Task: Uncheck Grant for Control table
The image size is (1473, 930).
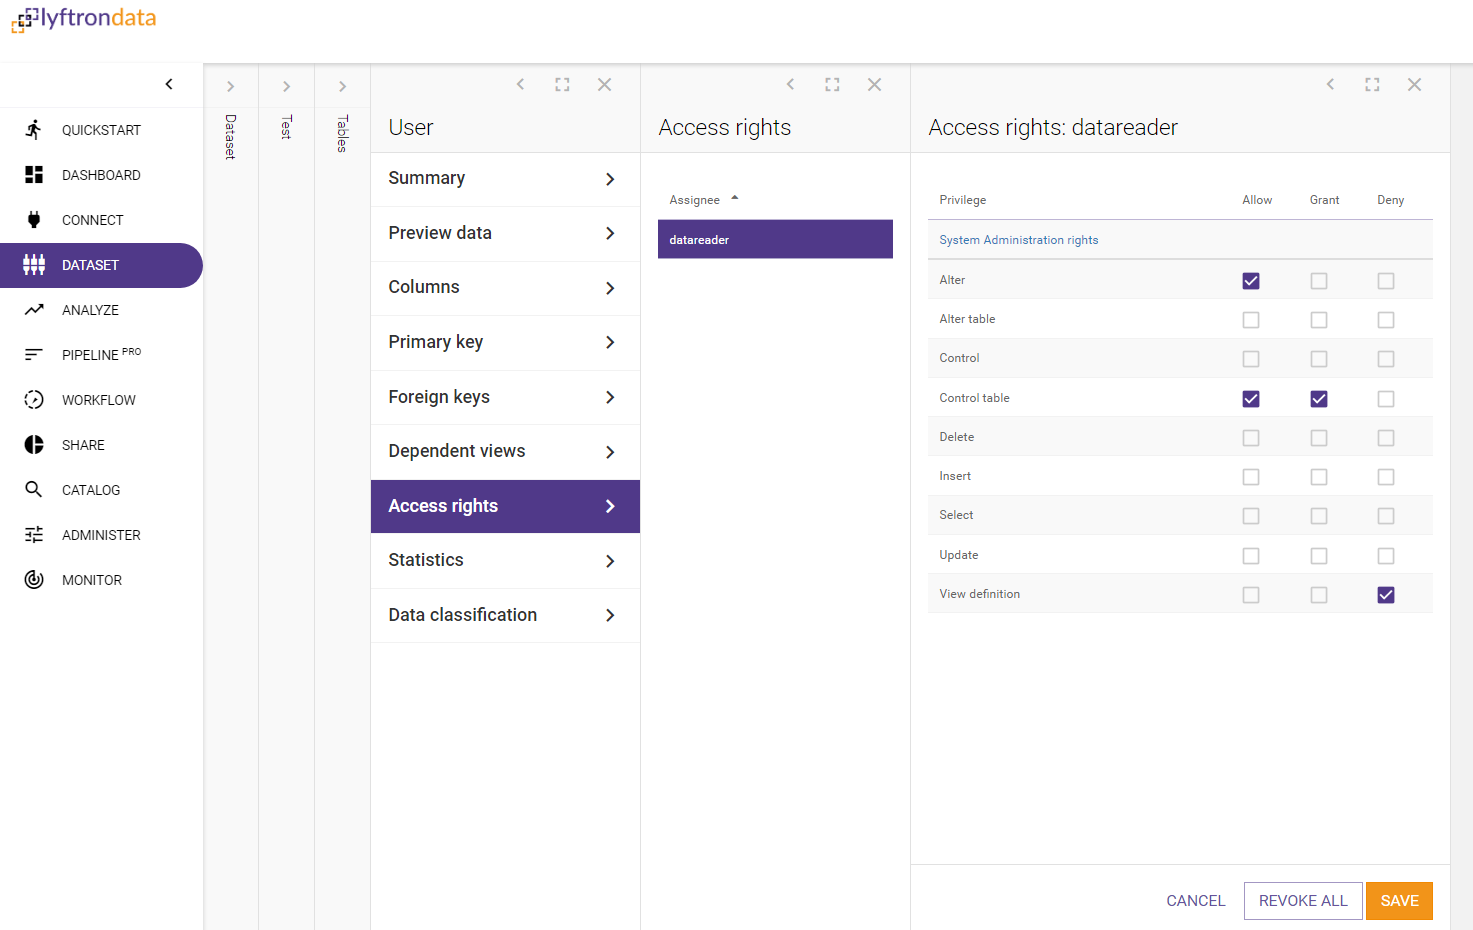Action: [1319, 399]
